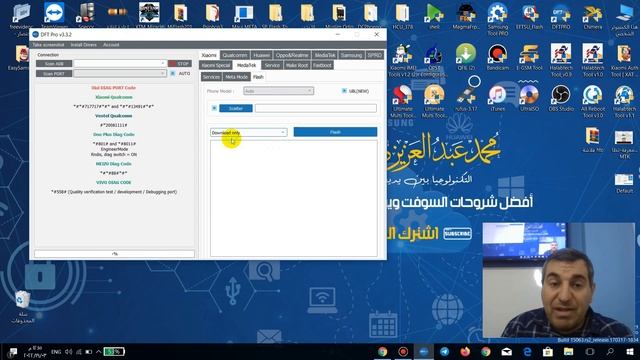Select the Xiaomi Special sub-tab
The height and width of the screenshot is (360, 640).
[216, 65]
